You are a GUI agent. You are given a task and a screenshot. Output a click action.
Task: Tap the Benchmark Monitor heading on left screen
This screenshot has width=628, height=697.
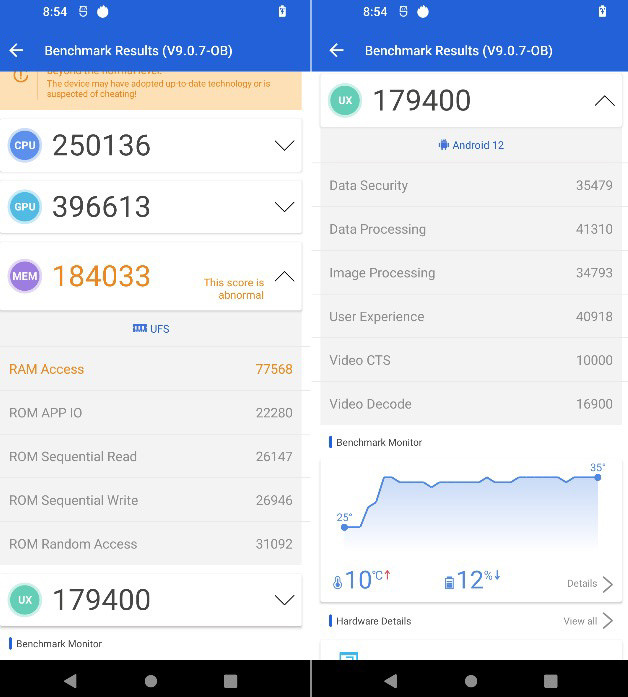click(59, 643)
